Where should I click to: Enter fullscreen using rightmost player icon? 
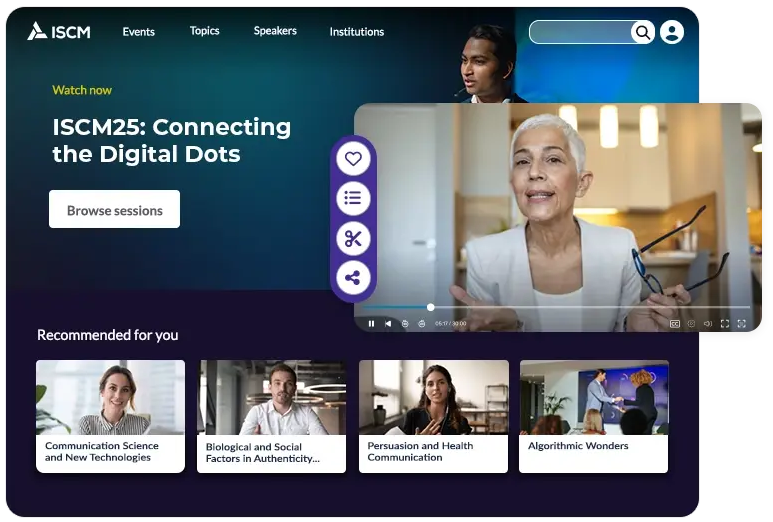(x=741, y=323)
